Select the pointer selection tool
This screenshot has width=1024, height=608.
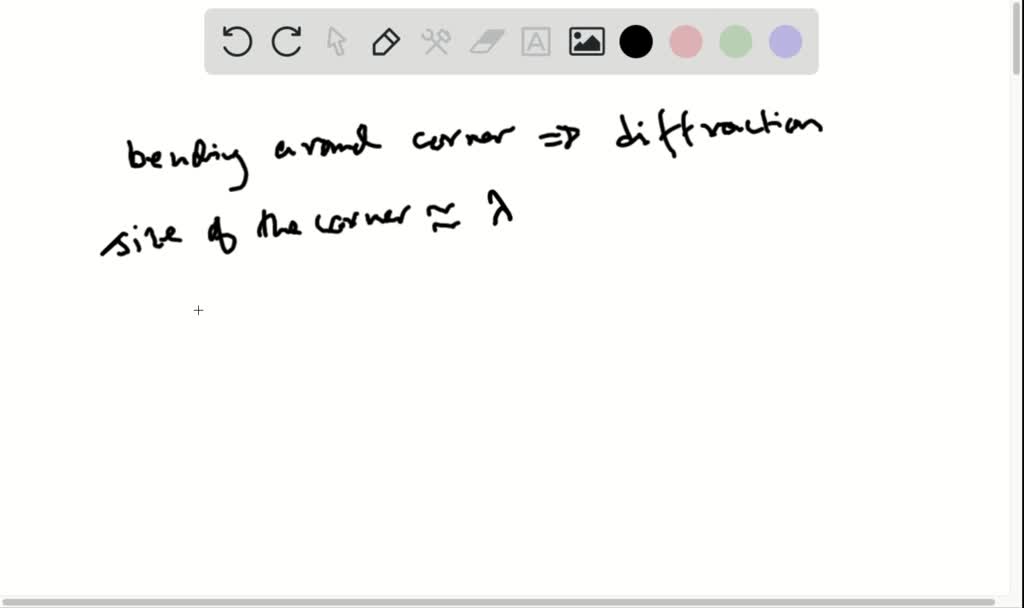click(336, 42)
